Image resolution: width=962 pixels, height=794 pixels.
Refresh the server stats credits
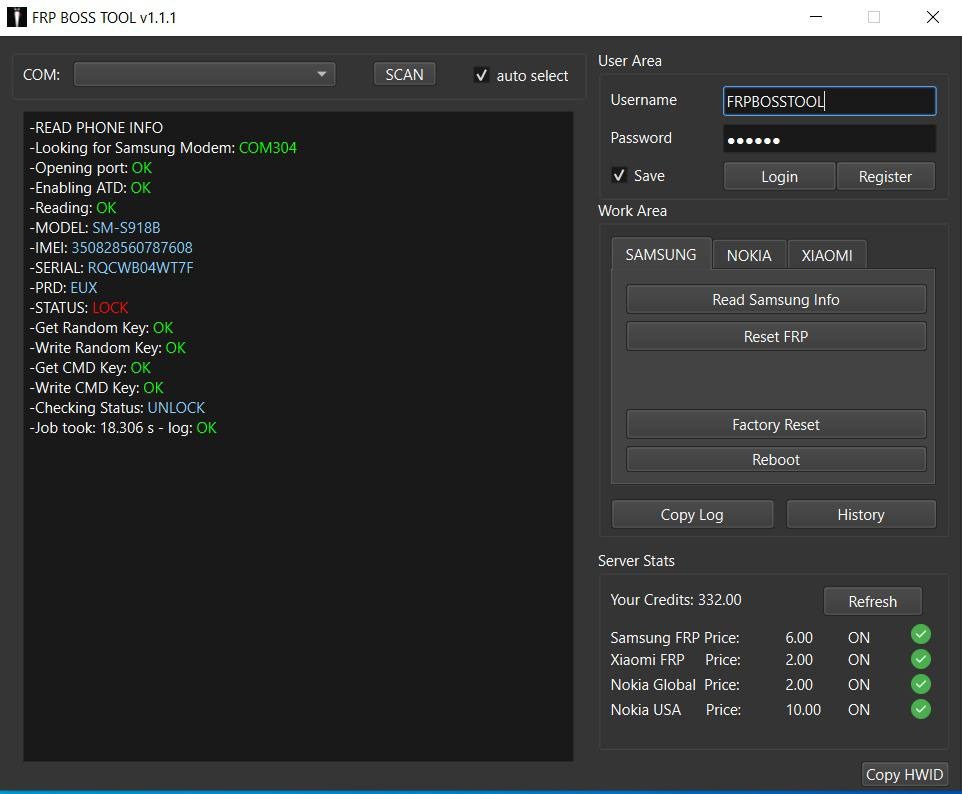(x=872, y=601)
